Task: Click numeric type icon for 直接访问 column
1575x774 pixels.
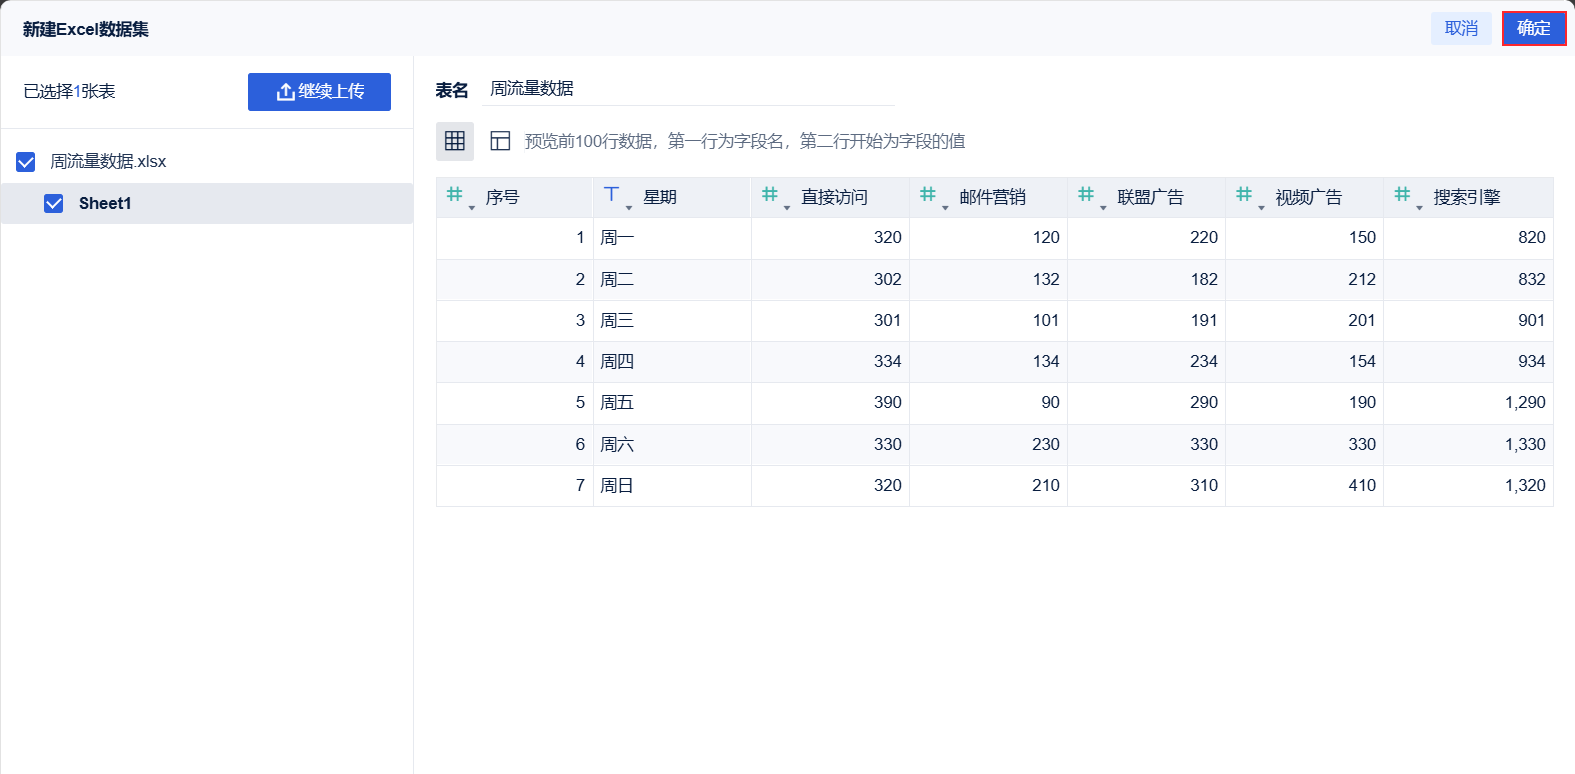Action: 770,195
